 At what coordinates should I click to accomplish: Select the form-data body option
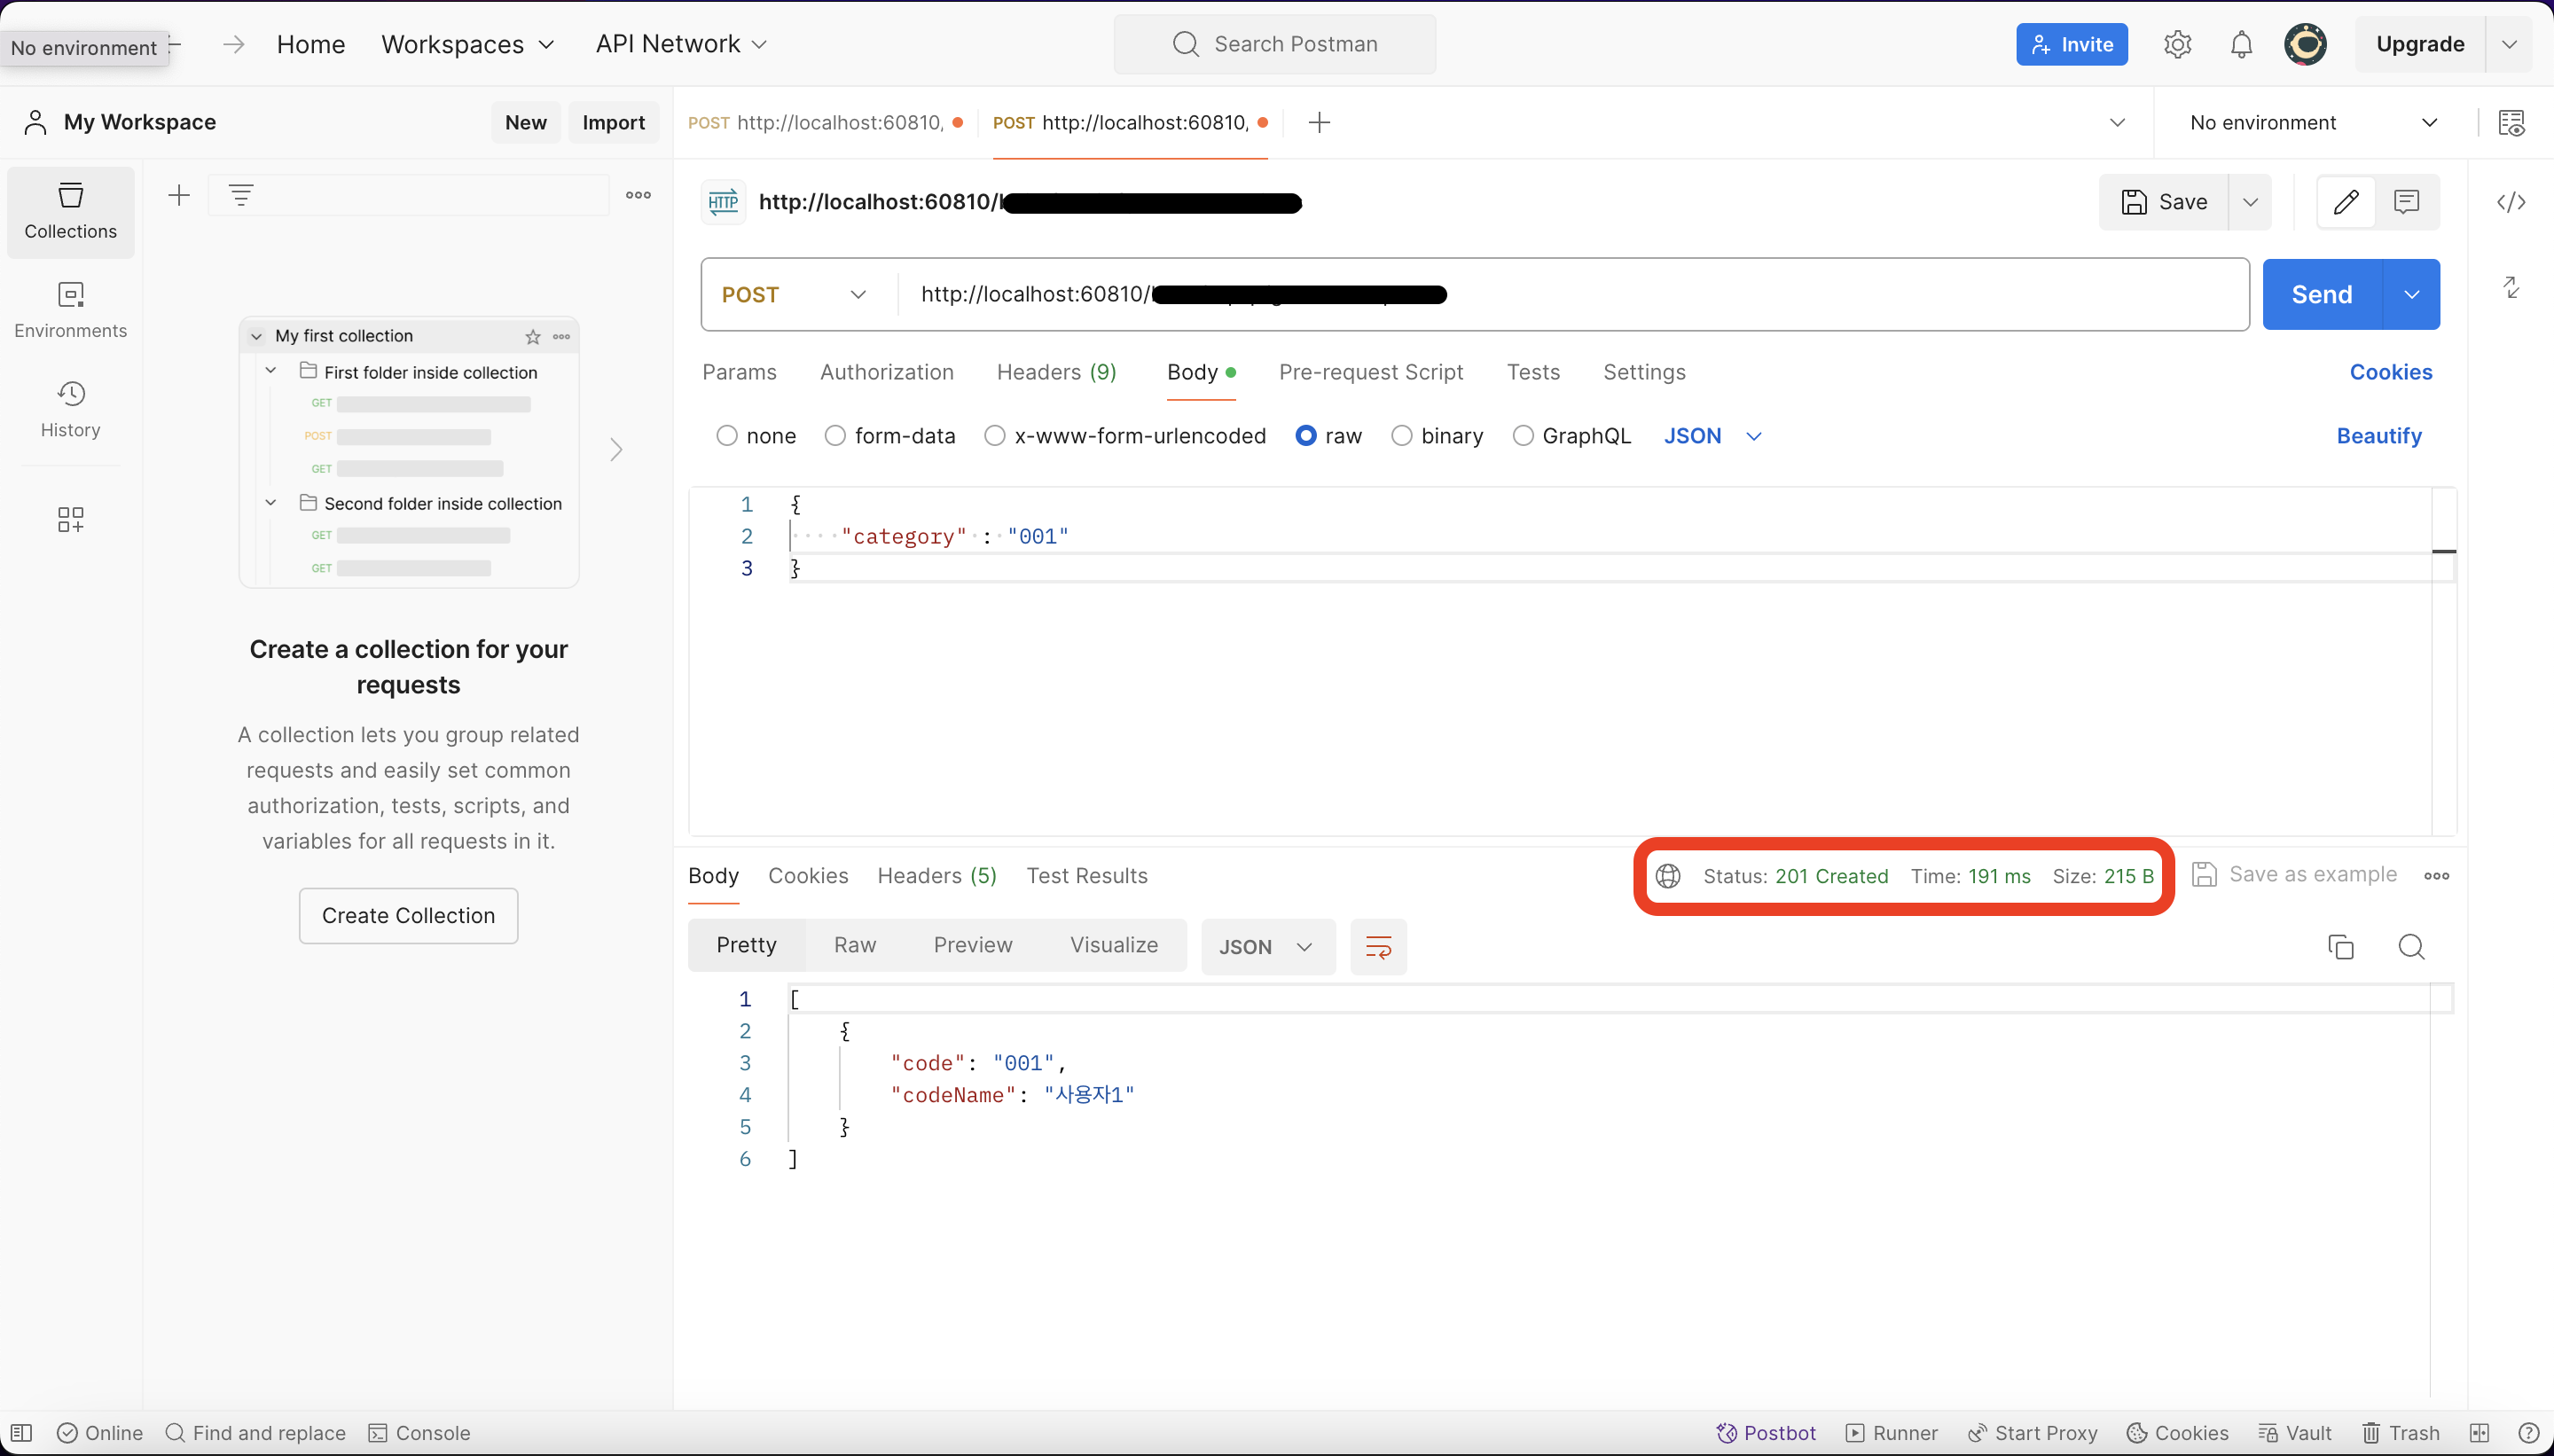[x=835, y=436]
